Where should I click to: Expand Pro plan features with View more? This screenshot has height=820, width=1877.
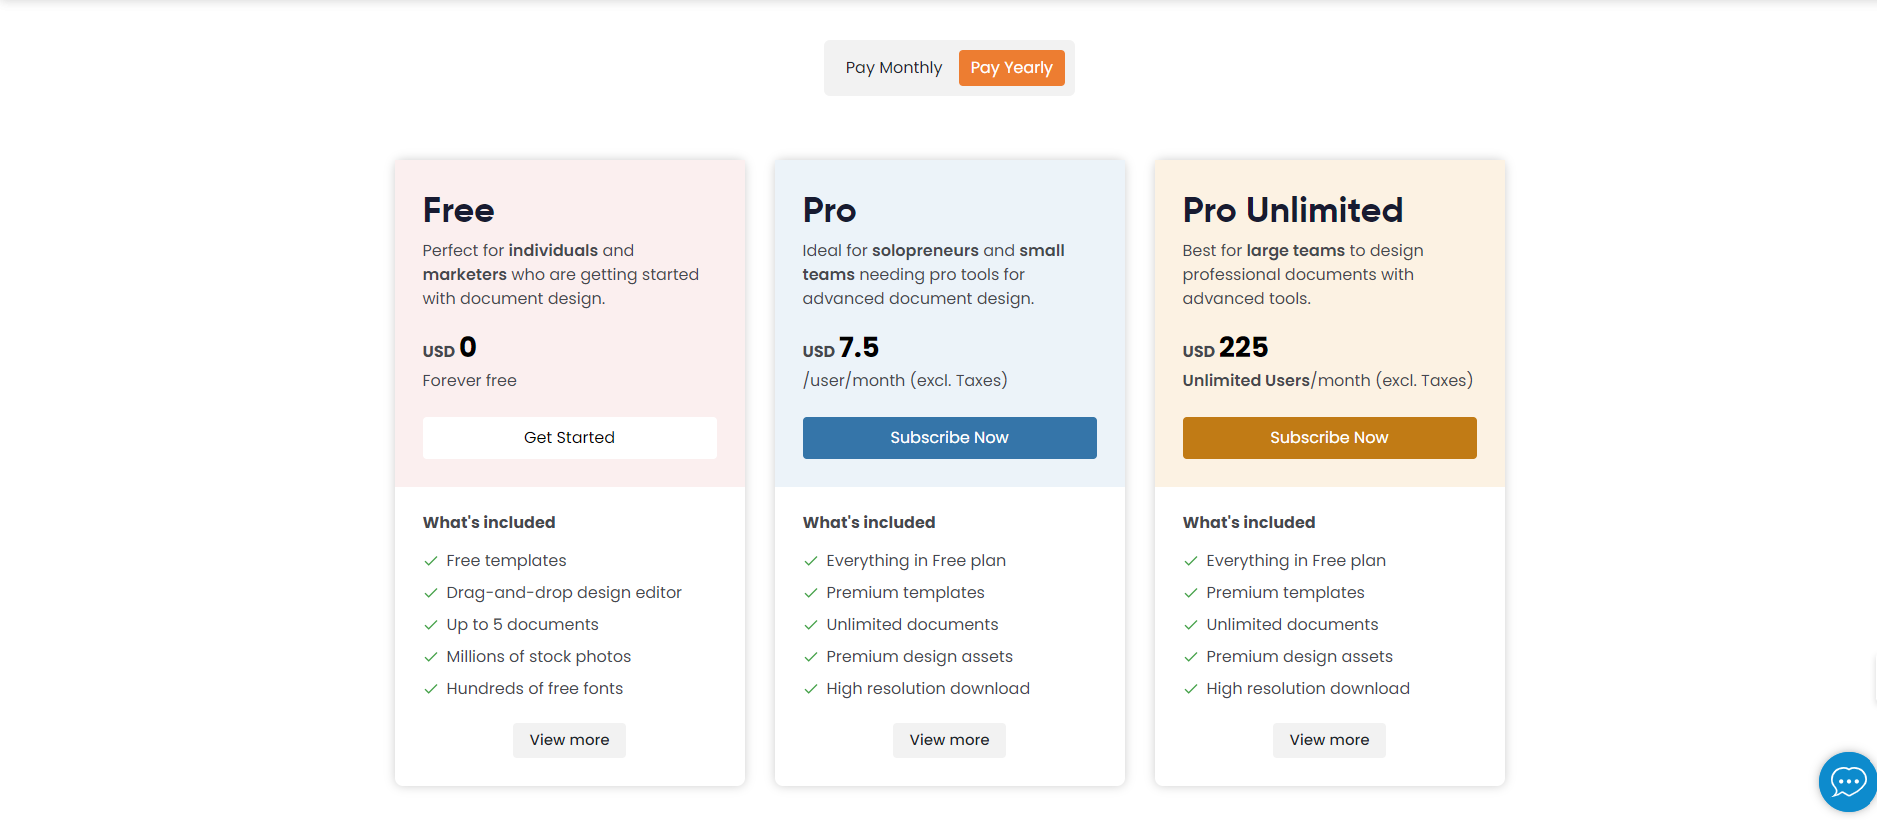click(x=949, y=740)
